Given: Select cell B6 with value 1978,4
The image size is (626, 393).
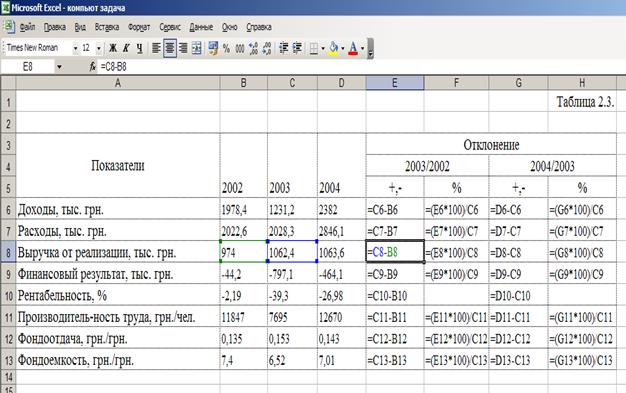Looking at the screenshot, I should point(244,210).
